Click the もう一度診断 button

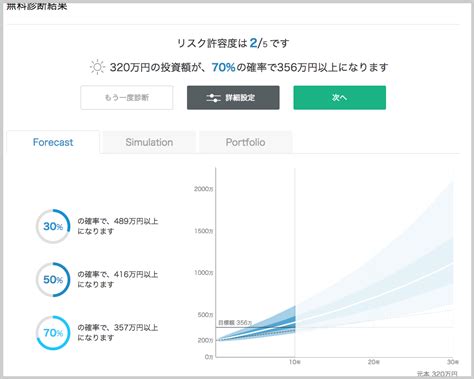pyautogui.click(x=127, y=98)
